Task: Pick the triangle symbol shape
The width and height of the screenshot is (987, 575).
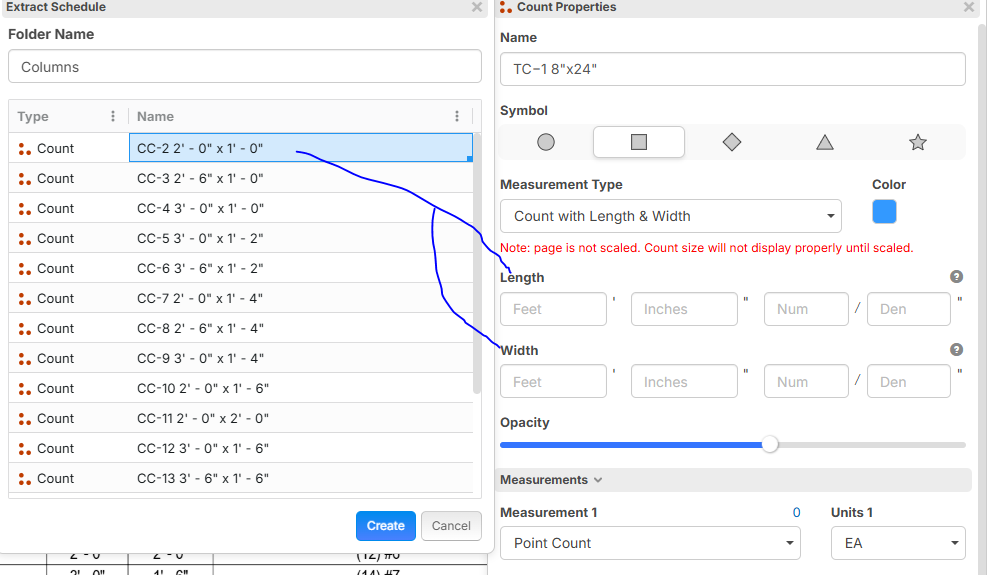Action: [x=825, y=142]
